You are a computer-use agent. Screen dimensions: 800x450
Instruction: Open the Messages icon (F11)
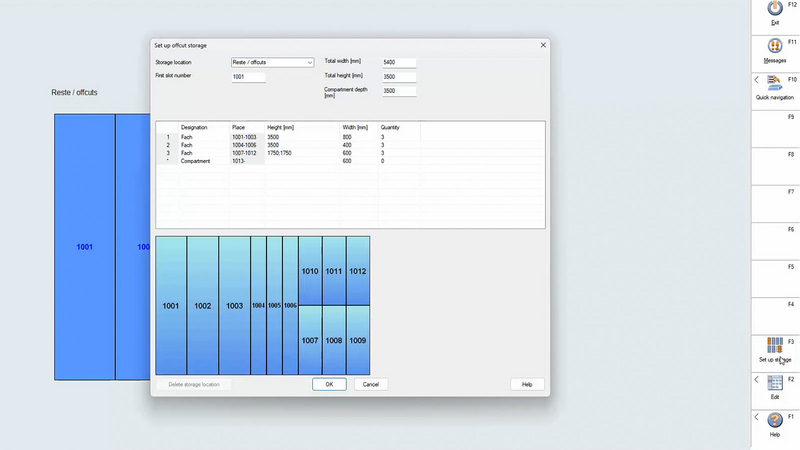(x=774, y=47)
